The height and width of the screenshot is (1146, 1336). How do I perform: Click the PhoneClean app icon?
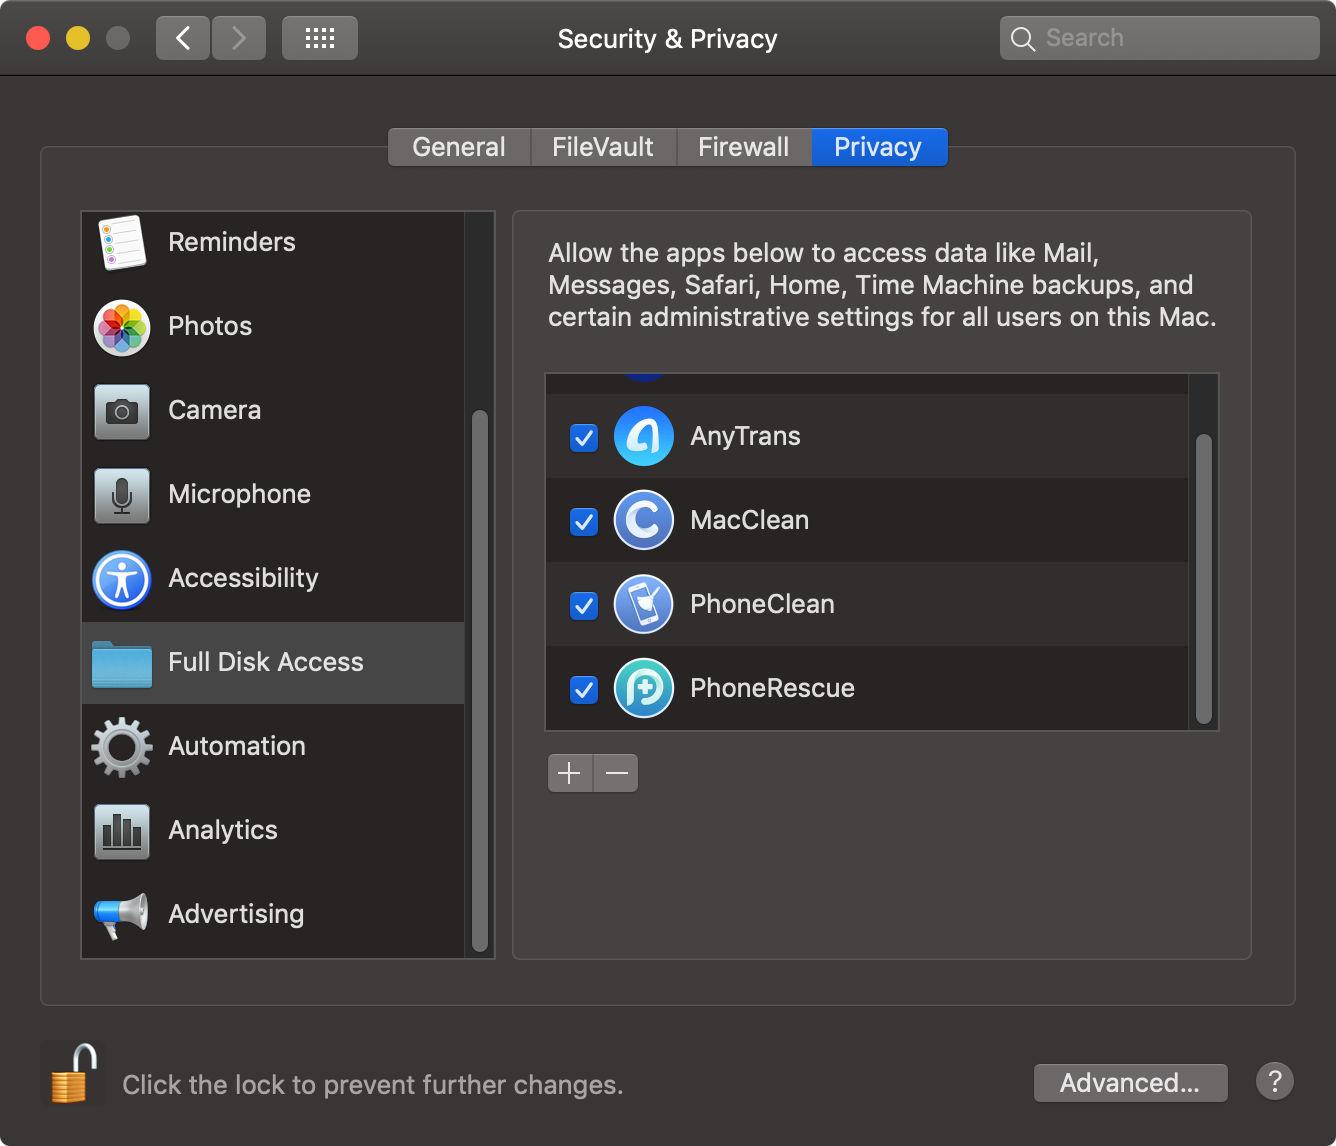click(644, 604)
